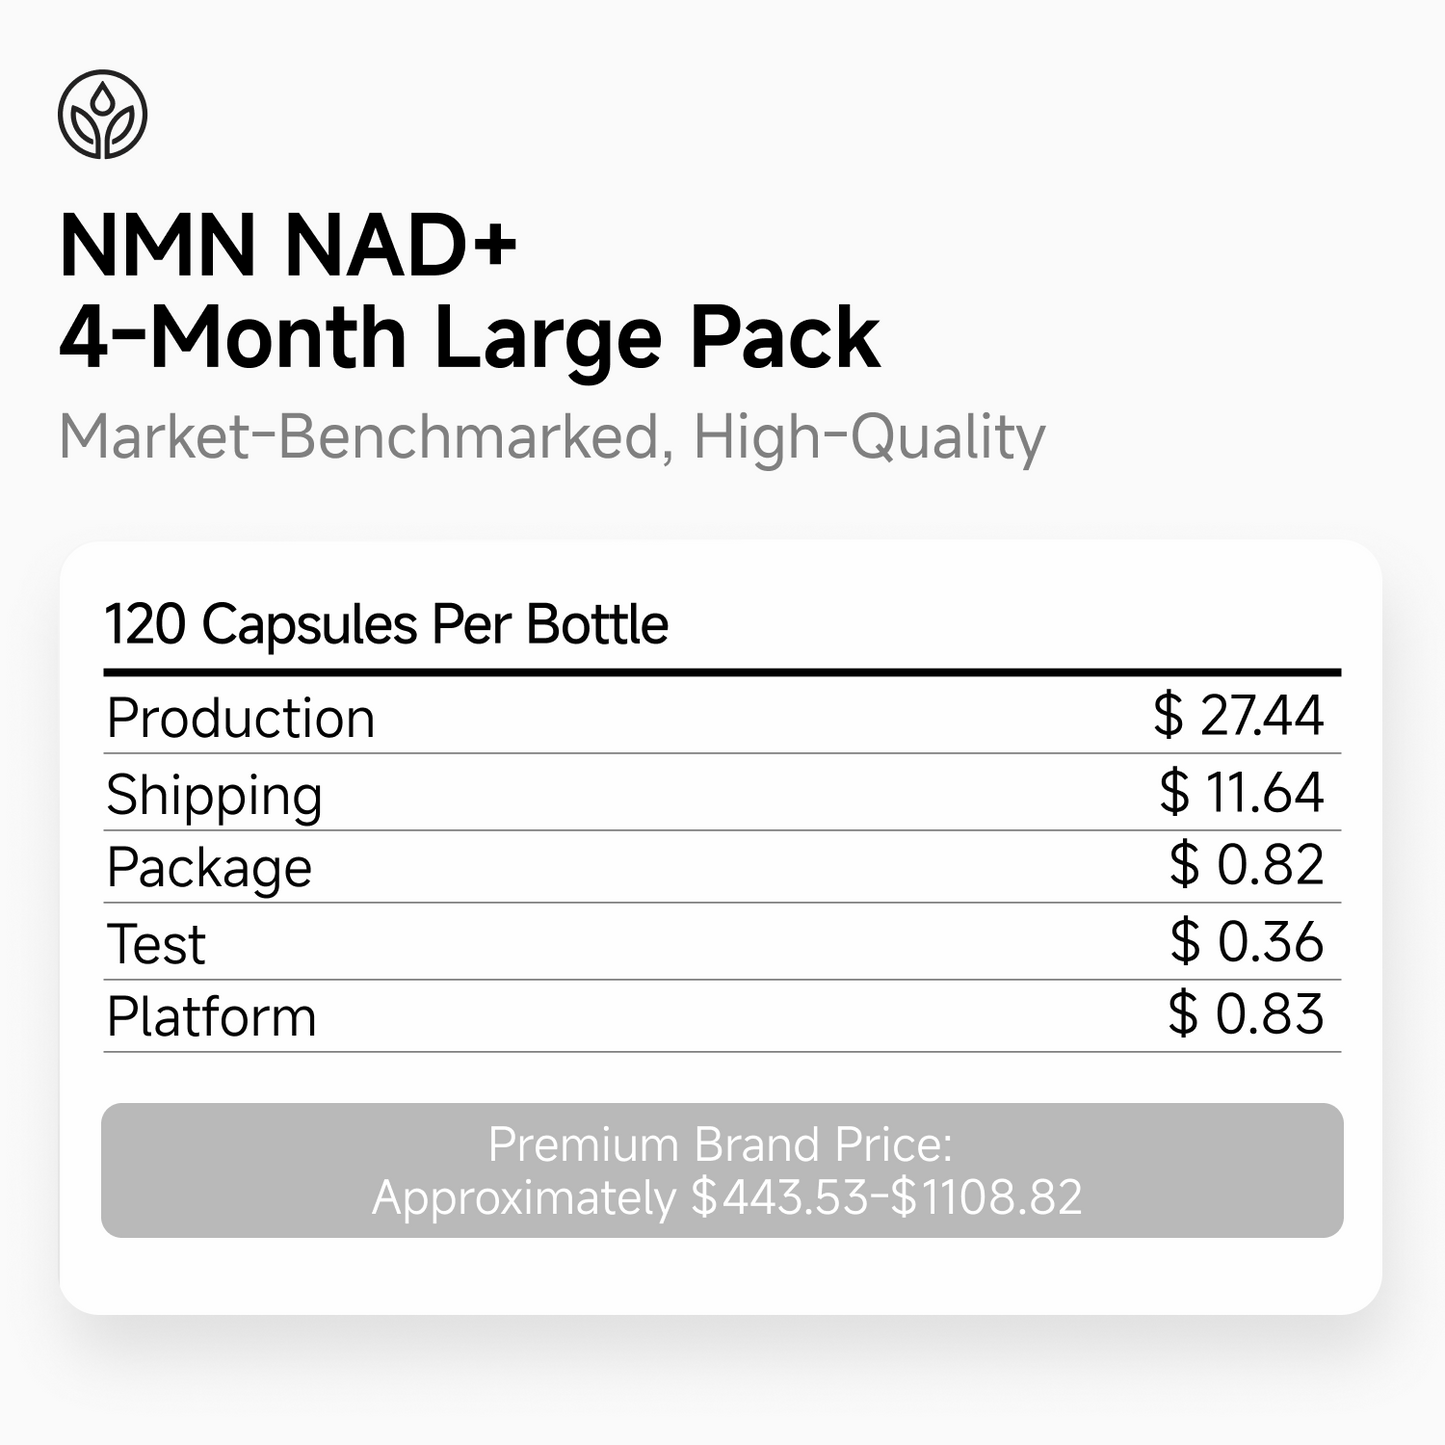The width and height of the screenshot is (1445, 1445).
Task: Select the Test row label
Action: (156, 944)
